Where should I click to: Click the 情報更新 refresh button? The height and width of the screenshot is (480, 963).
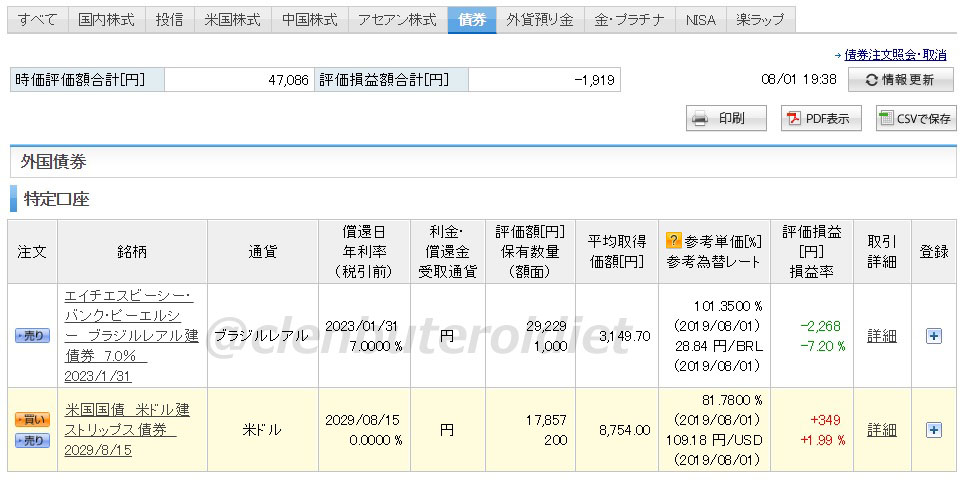point(900,80)
